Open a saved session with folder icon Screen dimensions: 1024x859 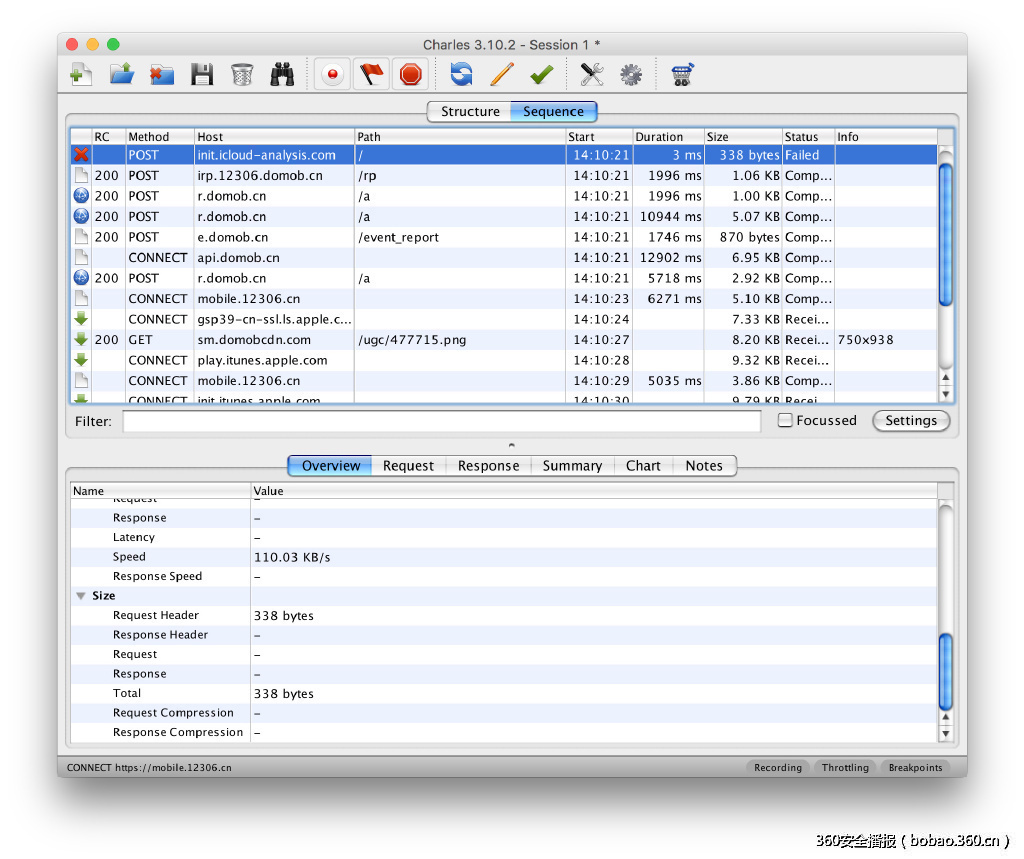pyautogui.click(x=121, y=74)
